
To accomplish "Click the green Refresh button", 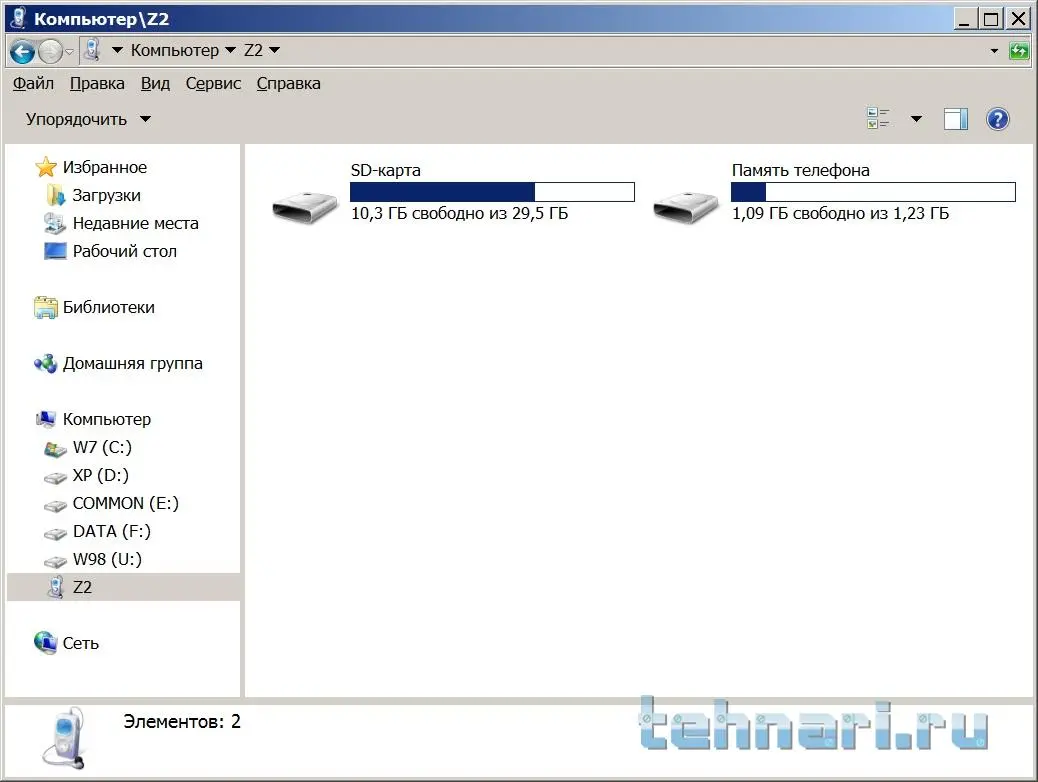I will tap(1019, 50).
